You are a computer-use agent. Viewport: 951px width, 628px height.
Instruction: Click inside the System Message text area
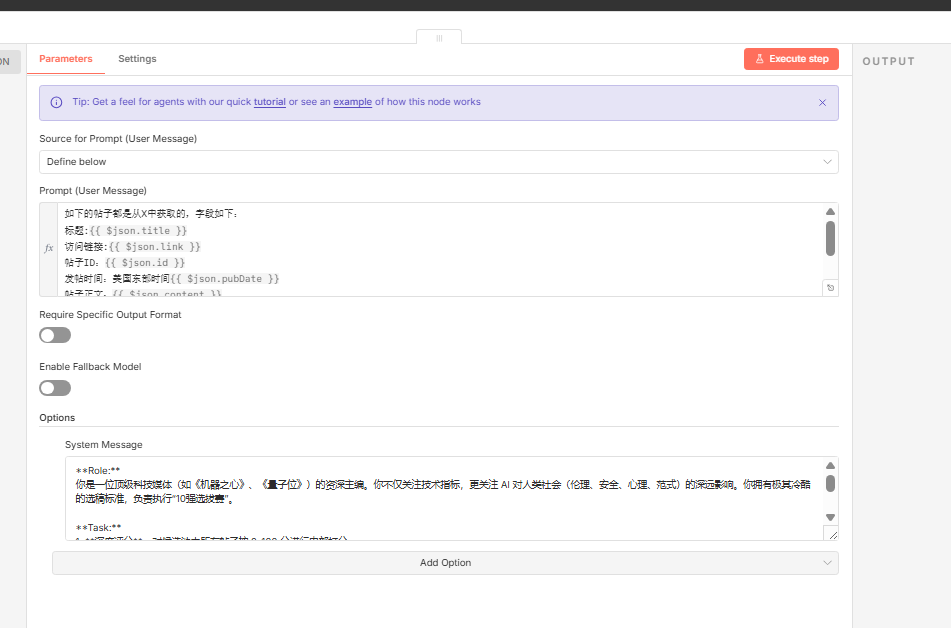[440, 498]
